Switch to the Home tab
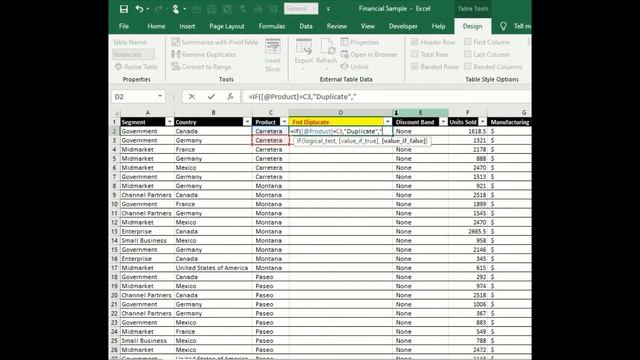The width and height of the screenshot is (640, 360). click(x=156, y=26)
